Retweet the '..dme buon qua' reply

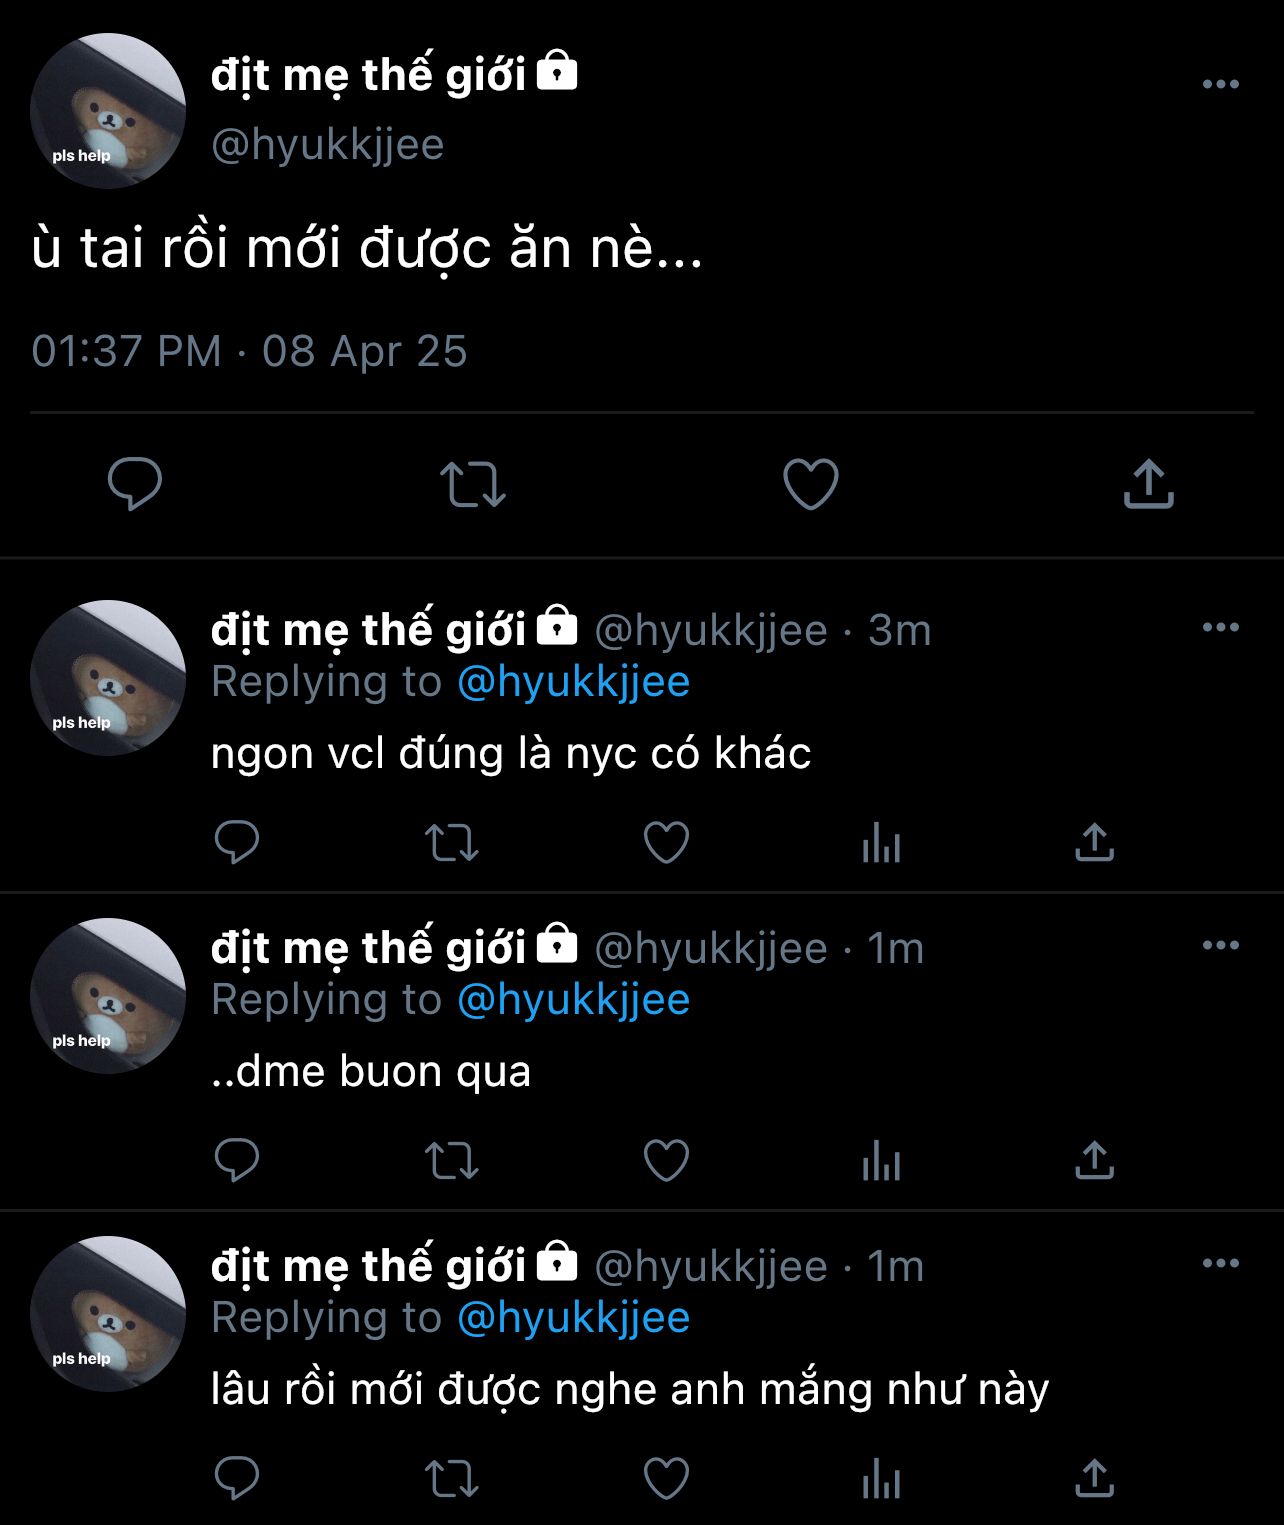tap(452, 1161)
